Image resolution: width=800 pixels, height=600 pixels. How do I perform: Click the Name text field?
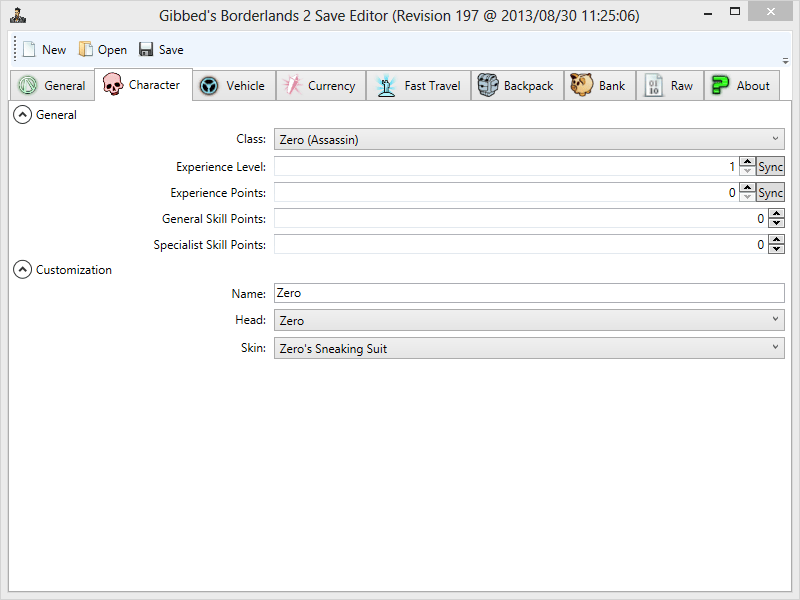(x=528, y=293)
